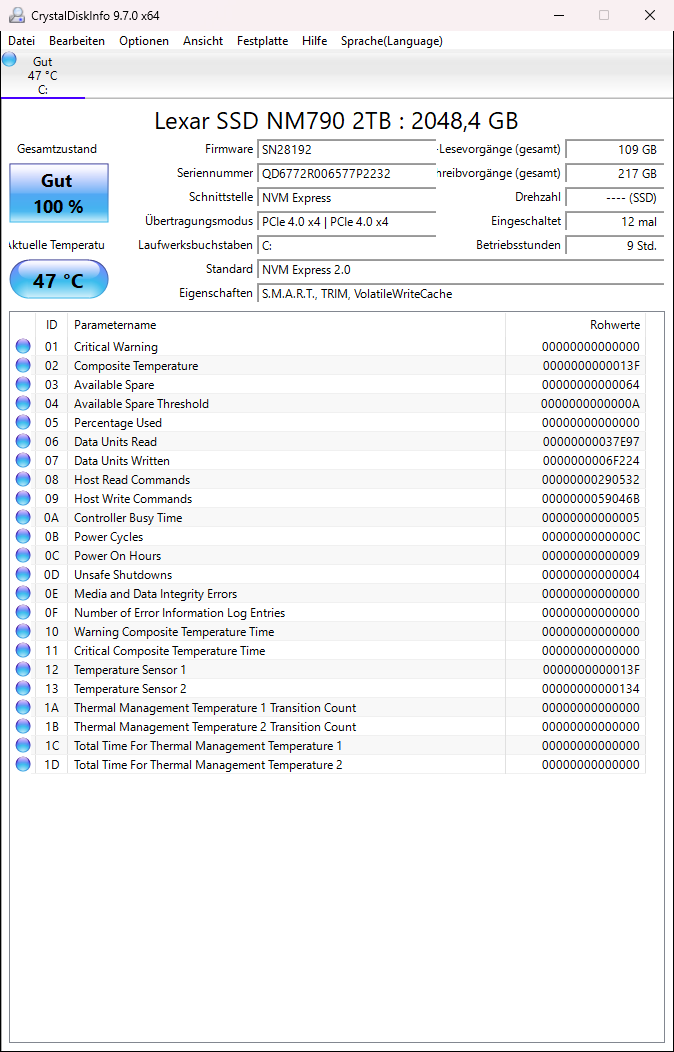674x1052 pixels.
Task: Click the status orb for Percentage Used
Action: 23,423
